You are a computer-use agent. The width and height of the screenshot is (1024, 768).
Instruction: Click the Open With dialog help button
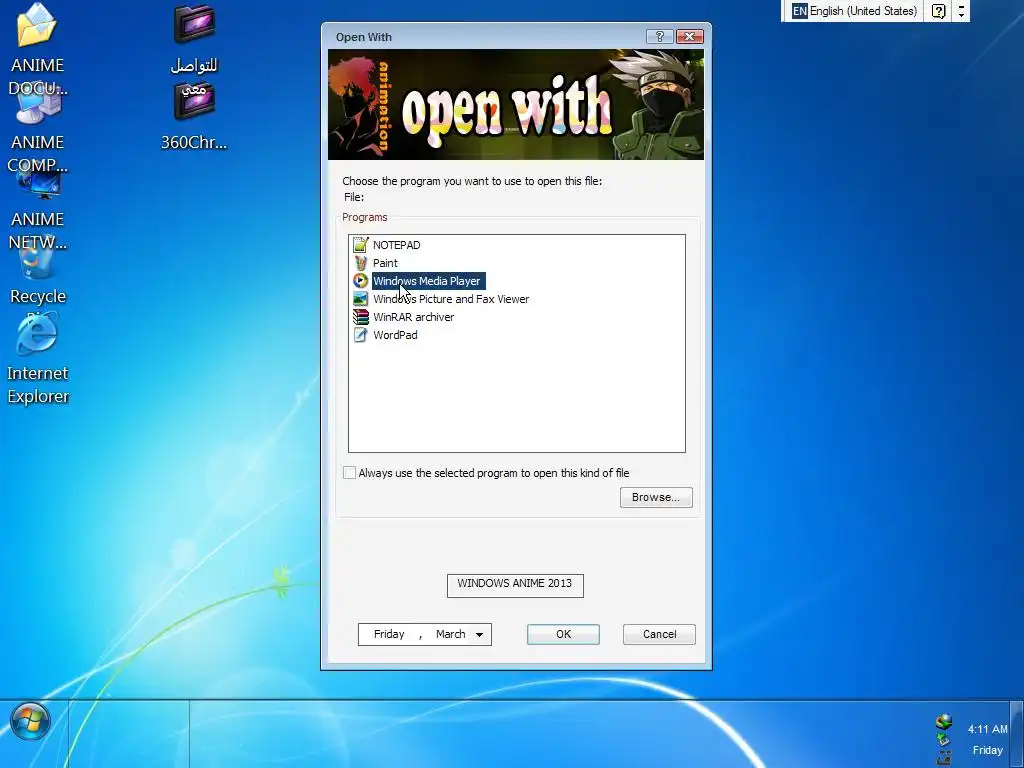coord(659,37)
